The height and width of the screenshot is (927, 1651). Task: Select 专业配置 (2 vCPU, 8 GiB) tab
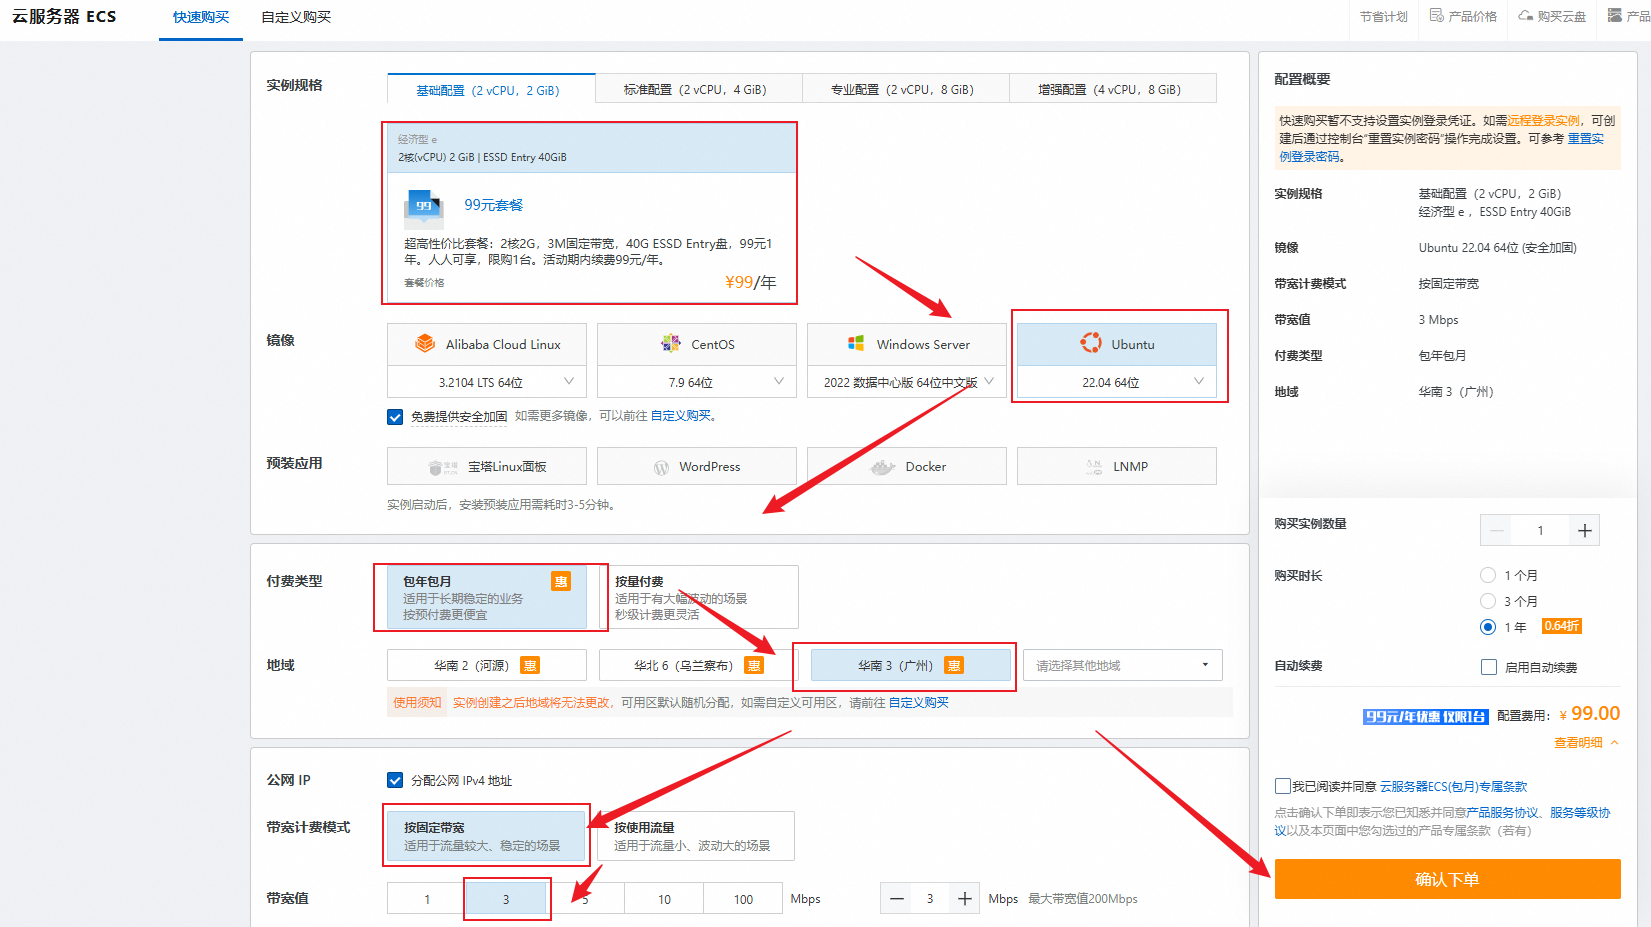point(905,89)
